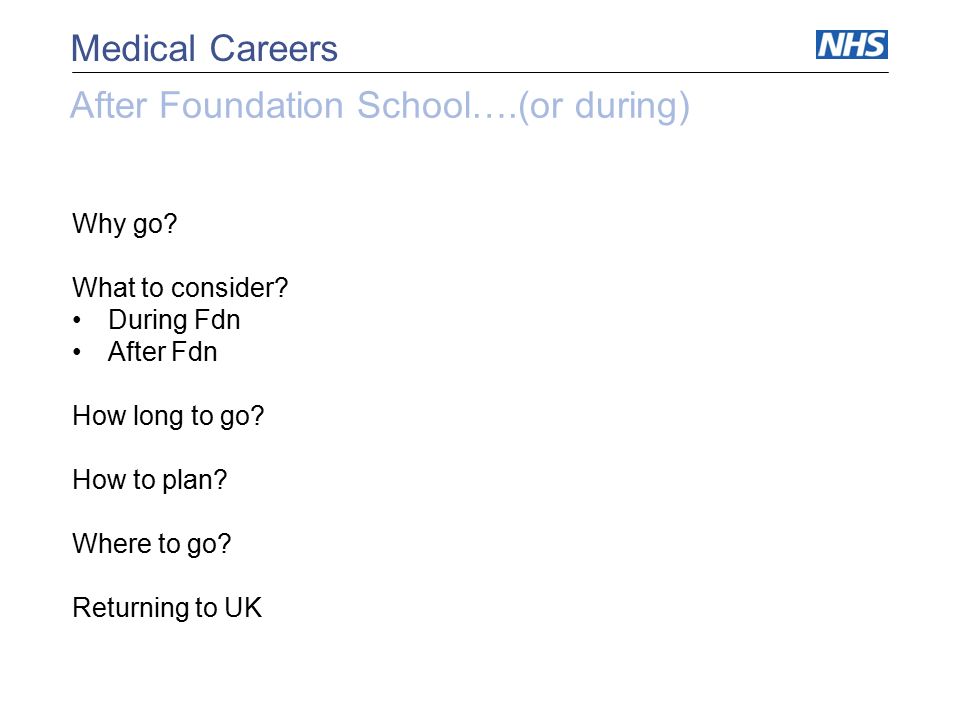The image size is (960, 720).
Task: Click the word 'Medical' in the heading
Action: coord(133,48)
